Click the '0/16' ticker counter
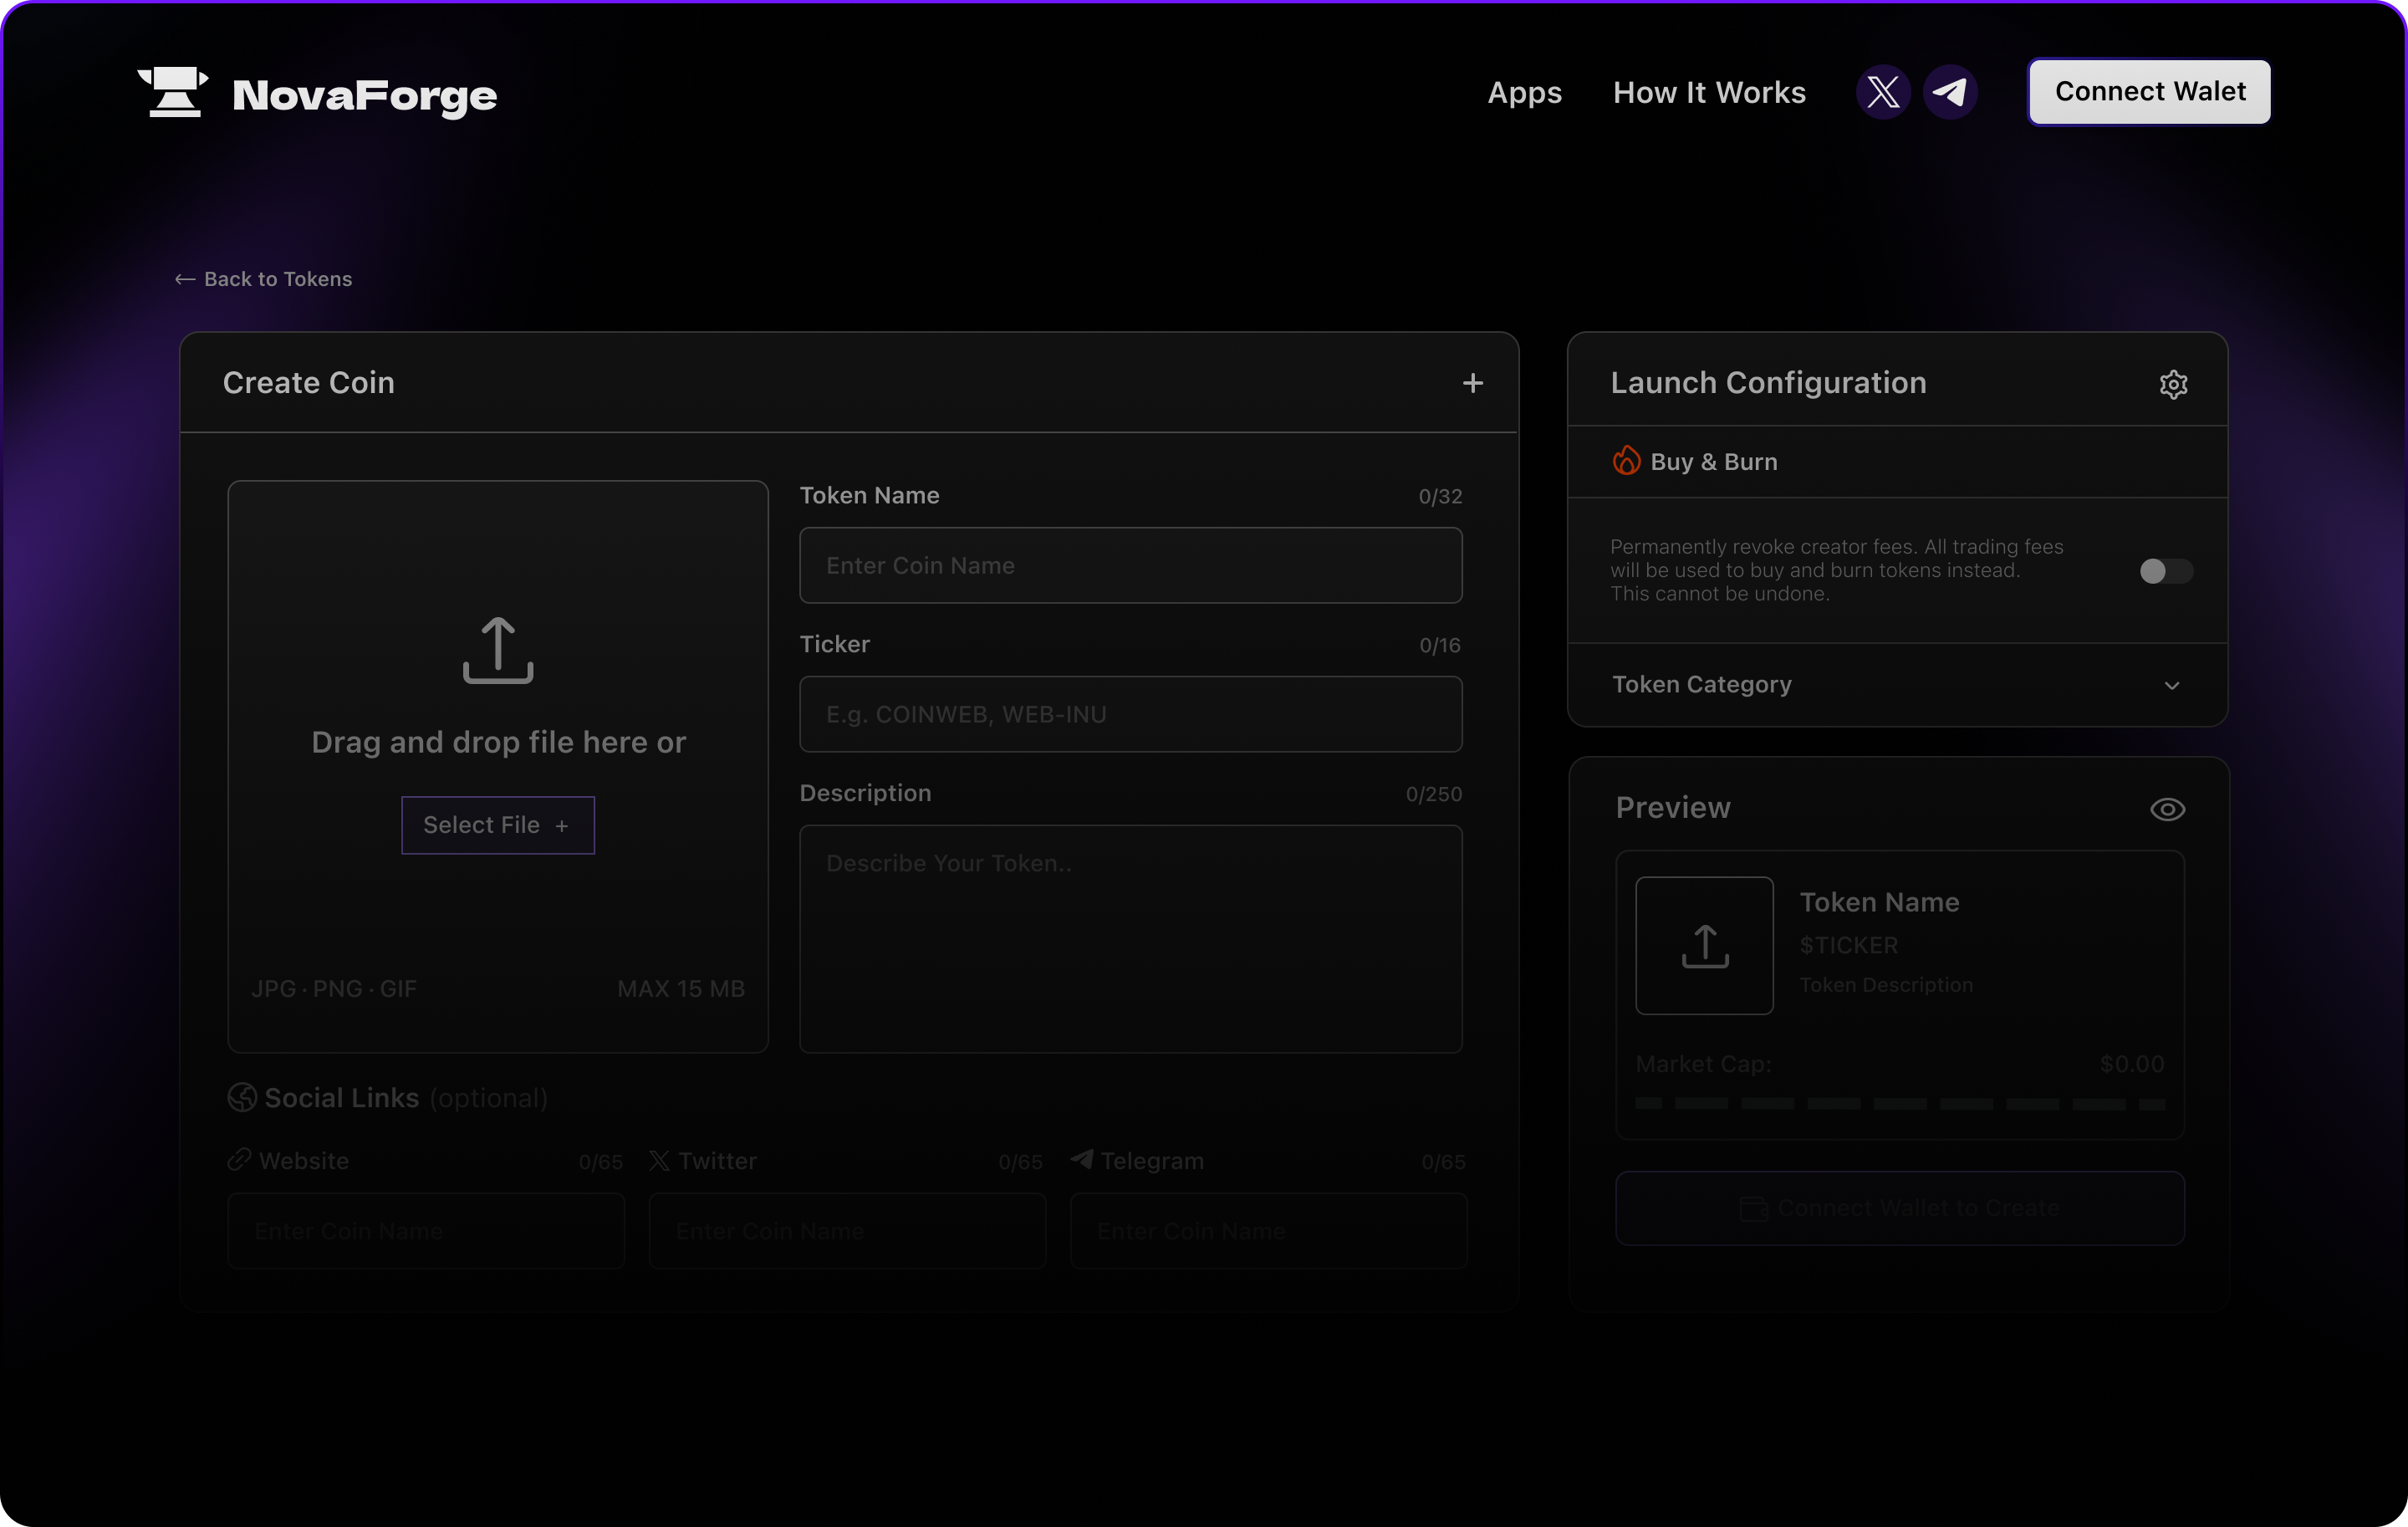This screenshot has height=1527, width=2408. (x=1440, y=646)
